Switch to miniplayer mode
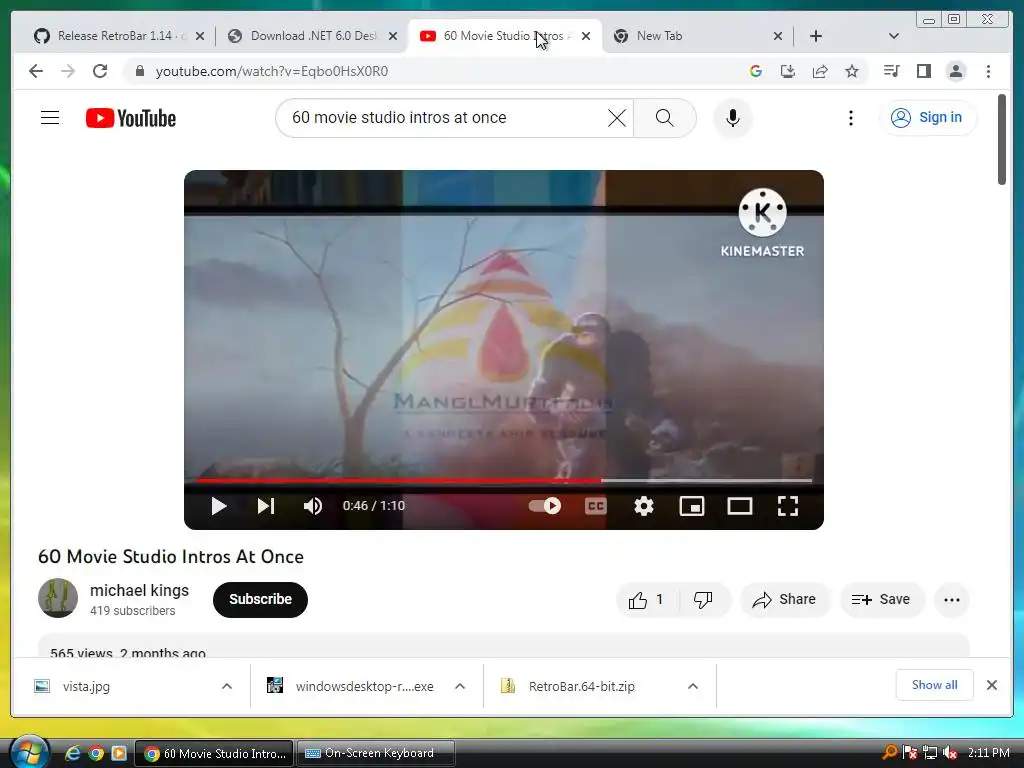 tap(692, 506)
